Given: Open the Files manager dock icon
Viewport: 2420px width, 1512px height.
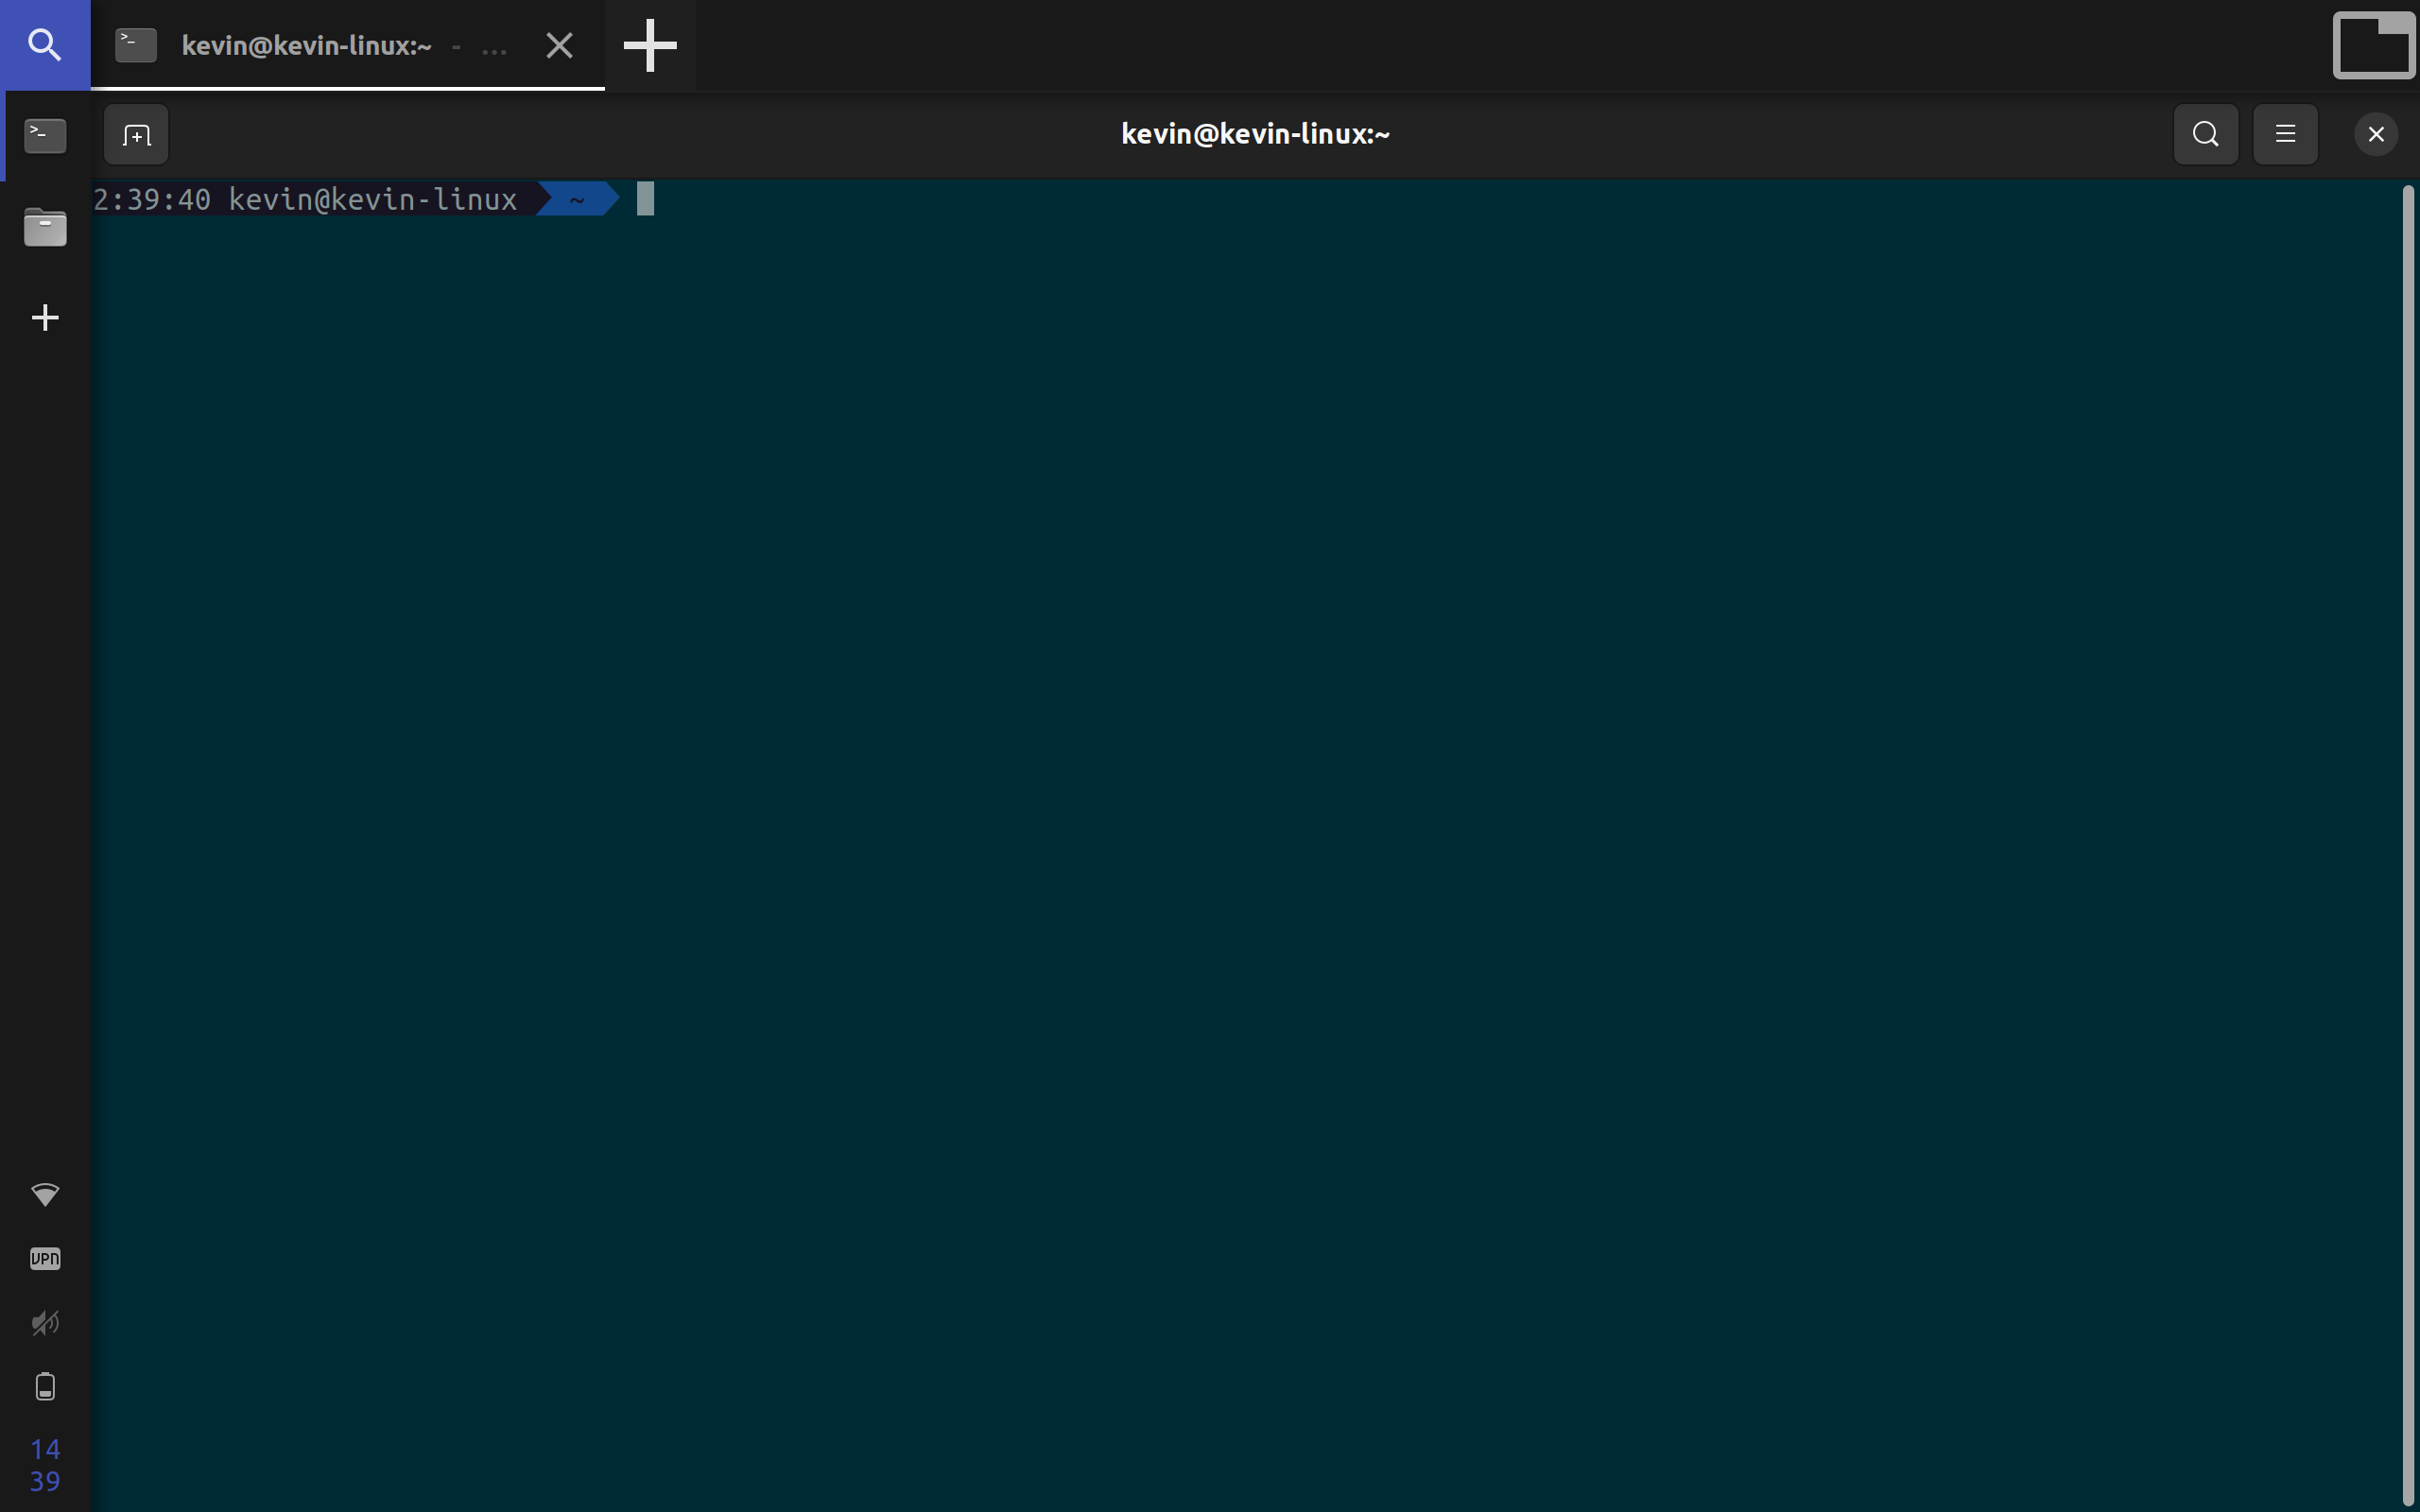Looking at the screenshot, I should click(x=45, y=227).
